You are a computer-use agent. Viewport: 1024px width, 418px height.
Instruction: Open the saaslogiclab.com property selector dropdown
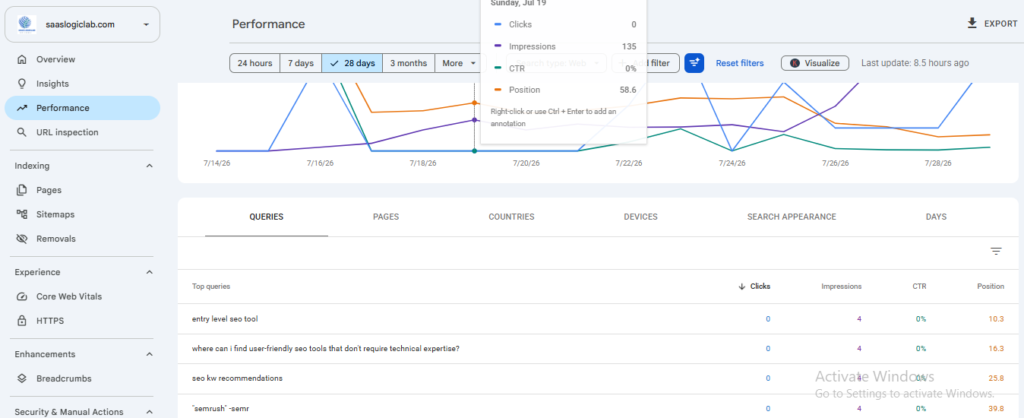click(82, 25)
